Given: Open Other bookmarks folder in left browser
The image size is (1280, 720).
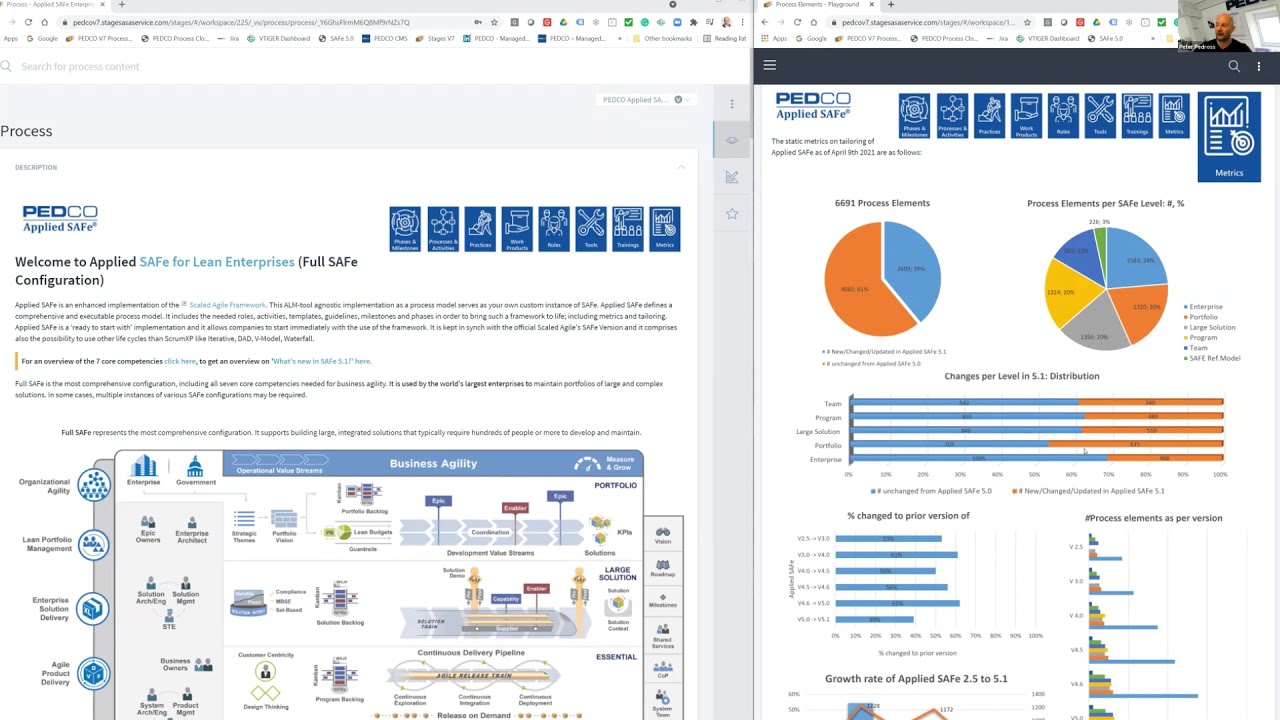Looking at the screenshot, I should (662, 38).
